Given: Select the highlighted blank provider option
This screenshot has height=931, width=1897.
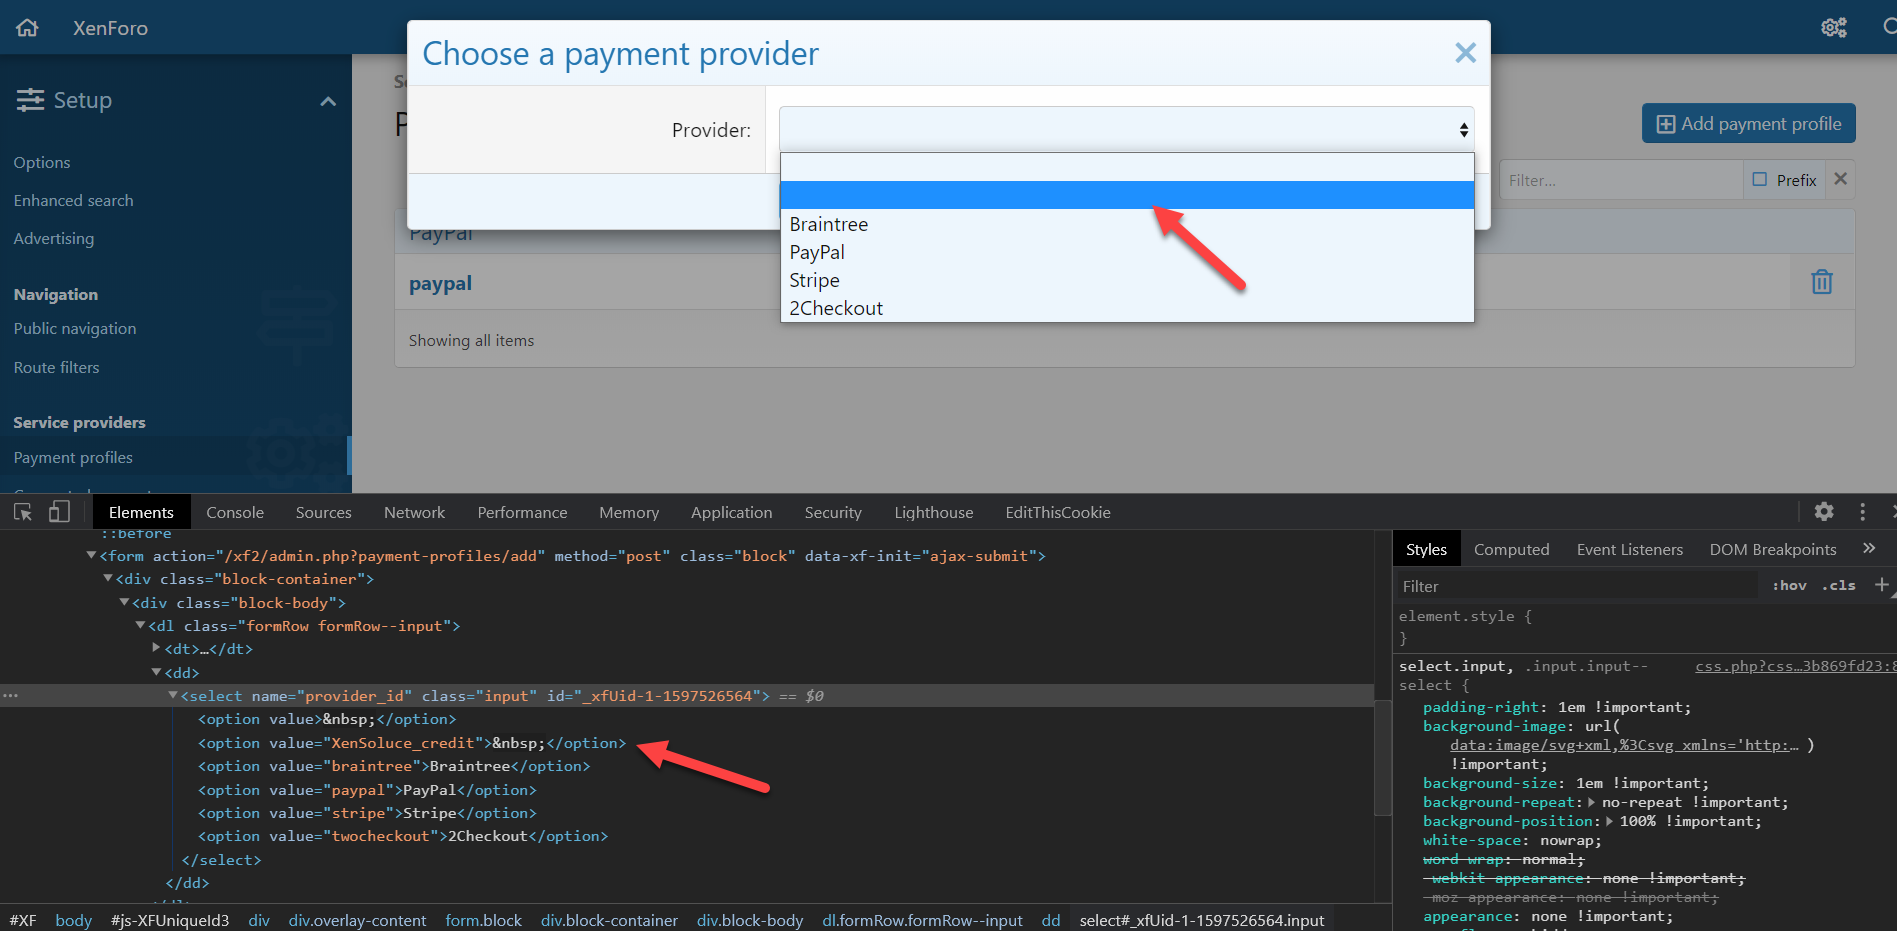Looking at the screenshot, I should pos(1127,195).
